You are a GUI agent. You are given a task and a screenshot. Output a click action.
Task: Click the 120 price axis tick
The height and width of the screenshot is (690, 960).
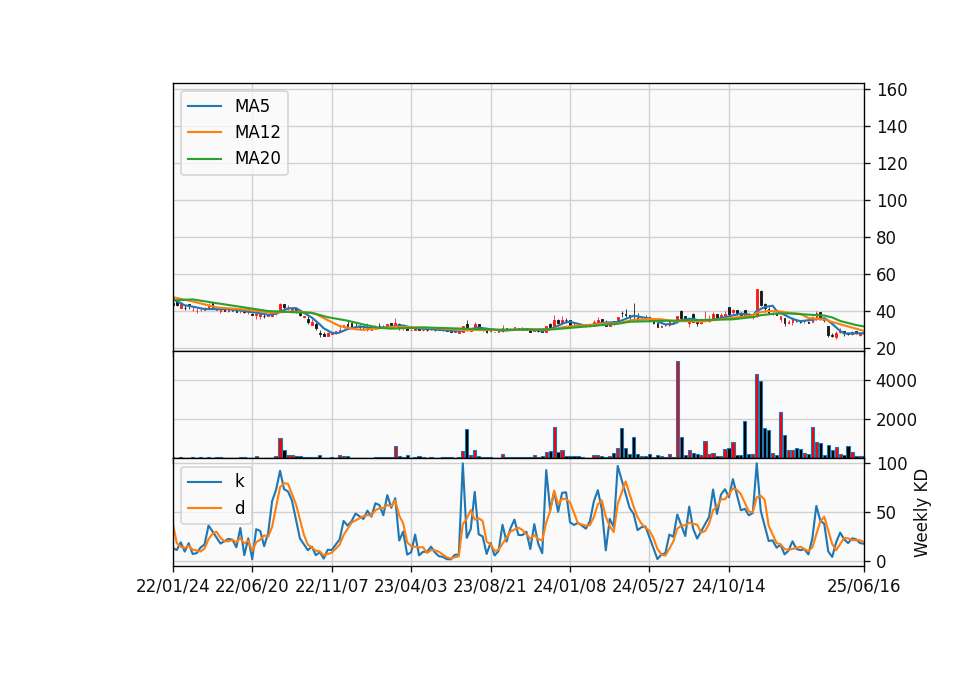892,164
